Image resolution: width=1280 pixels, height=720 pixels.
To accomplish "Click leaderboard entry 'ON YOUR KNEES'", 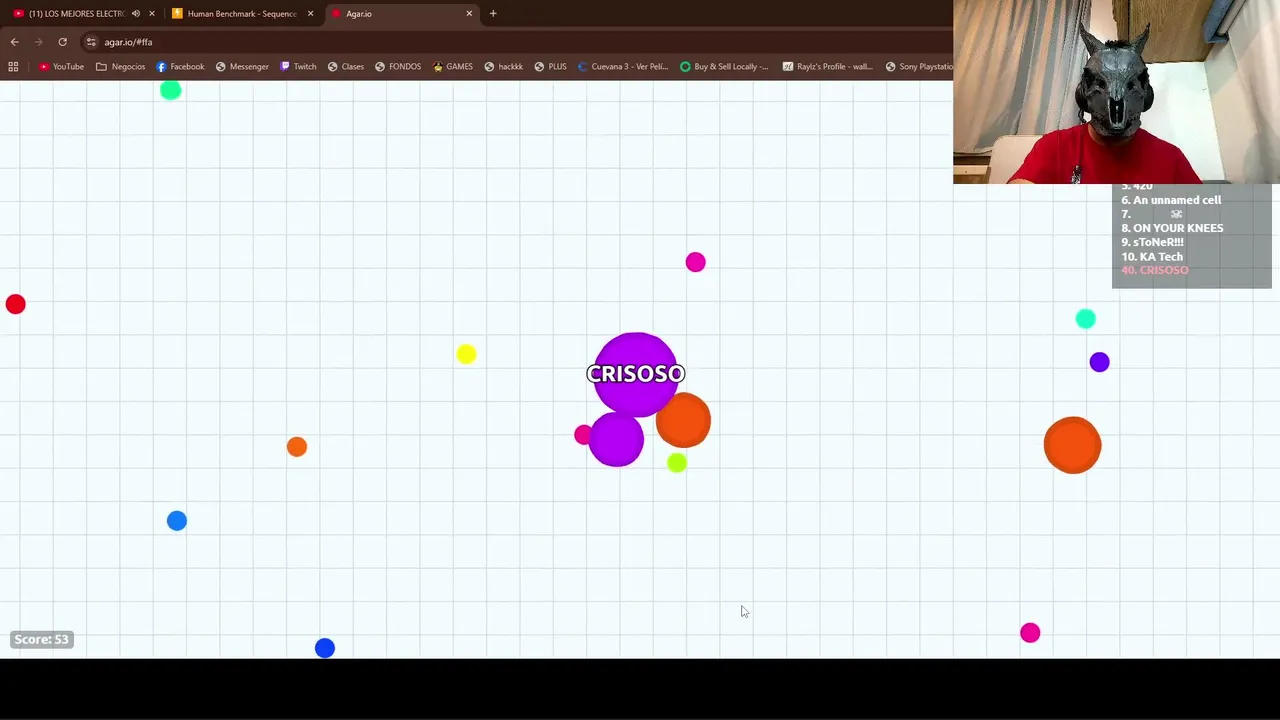I will 1172,228.
